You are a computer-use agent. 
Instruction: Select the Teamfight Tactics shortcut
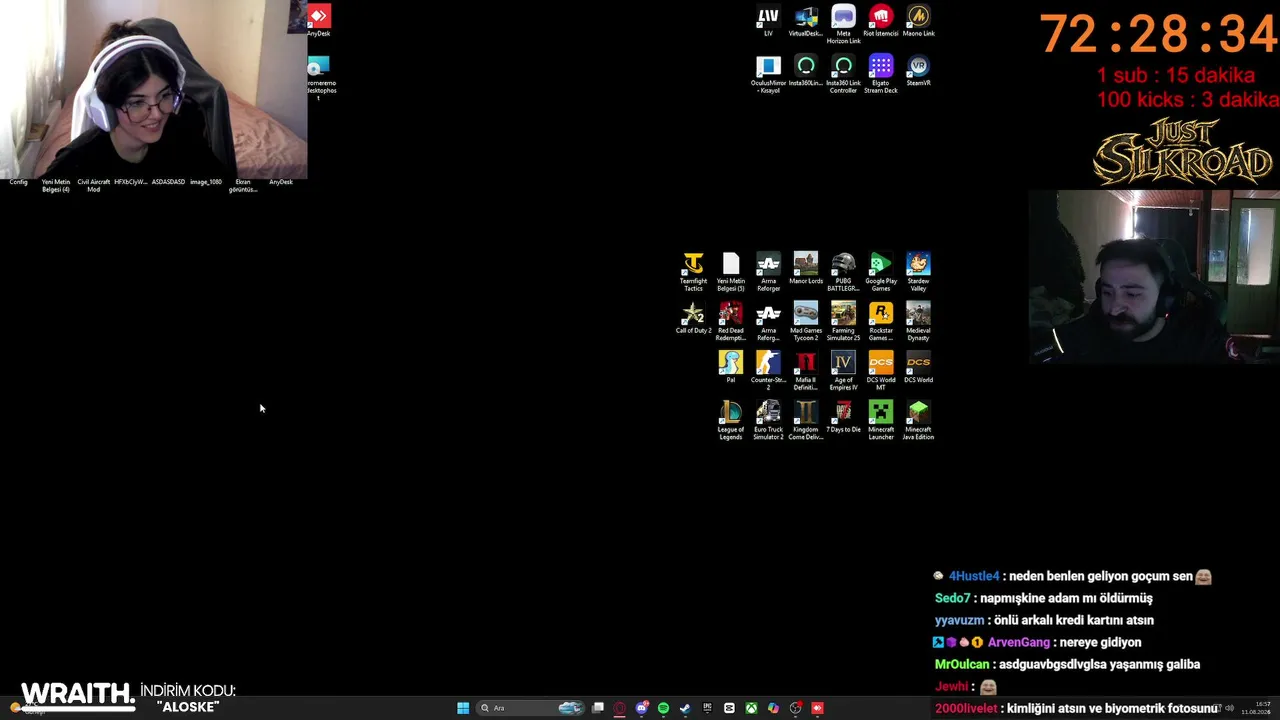point(693,272)
